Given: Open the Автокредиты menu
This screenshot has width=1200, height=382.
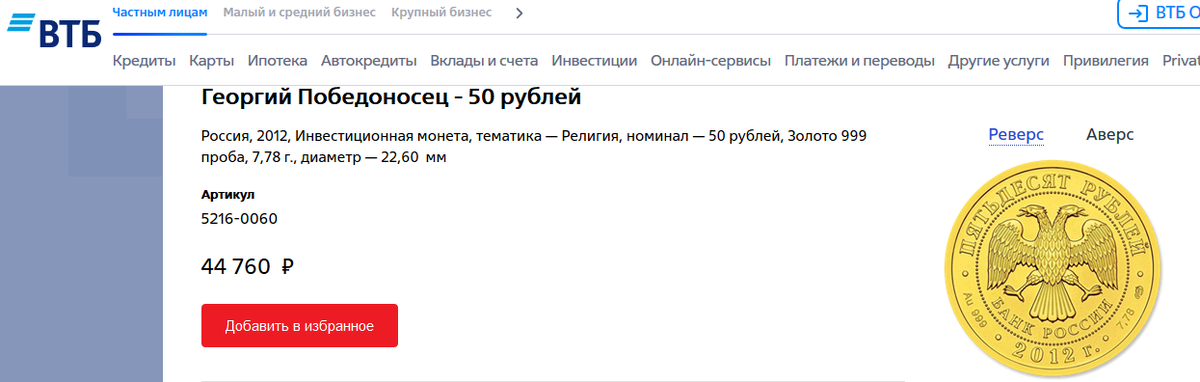Looking at the screenshot, I should (369, 61).
